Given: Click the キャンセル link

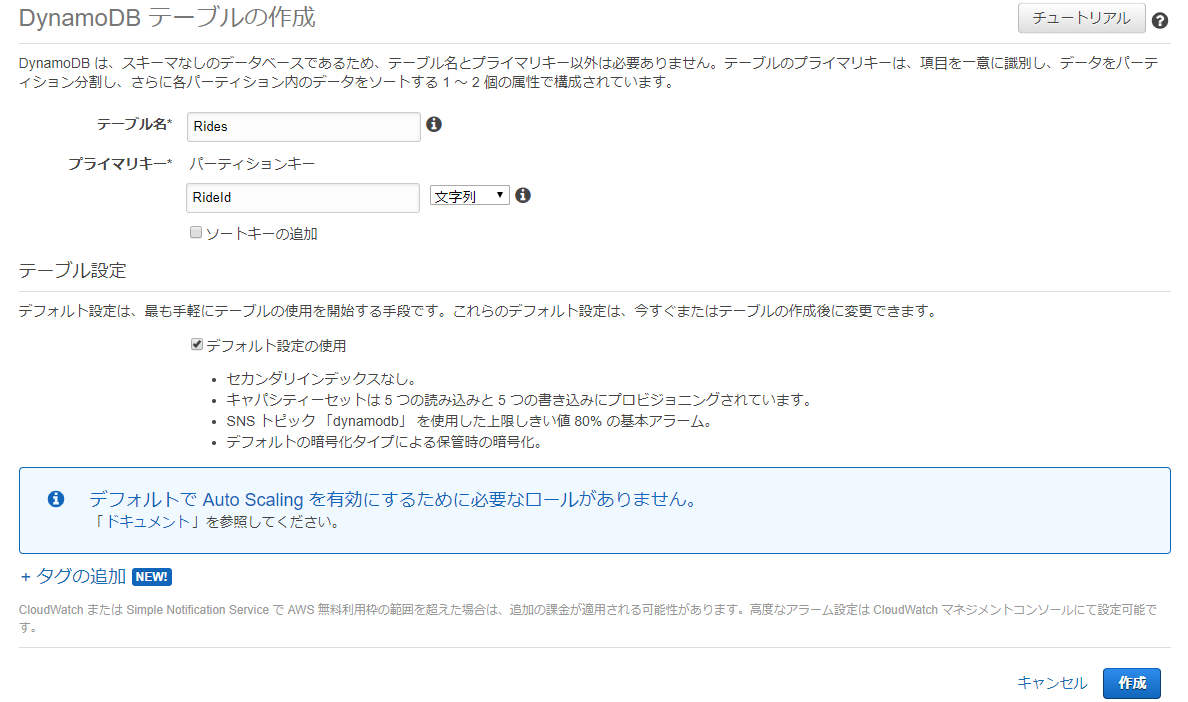Looking at the screenshot, I should 1052,683.
